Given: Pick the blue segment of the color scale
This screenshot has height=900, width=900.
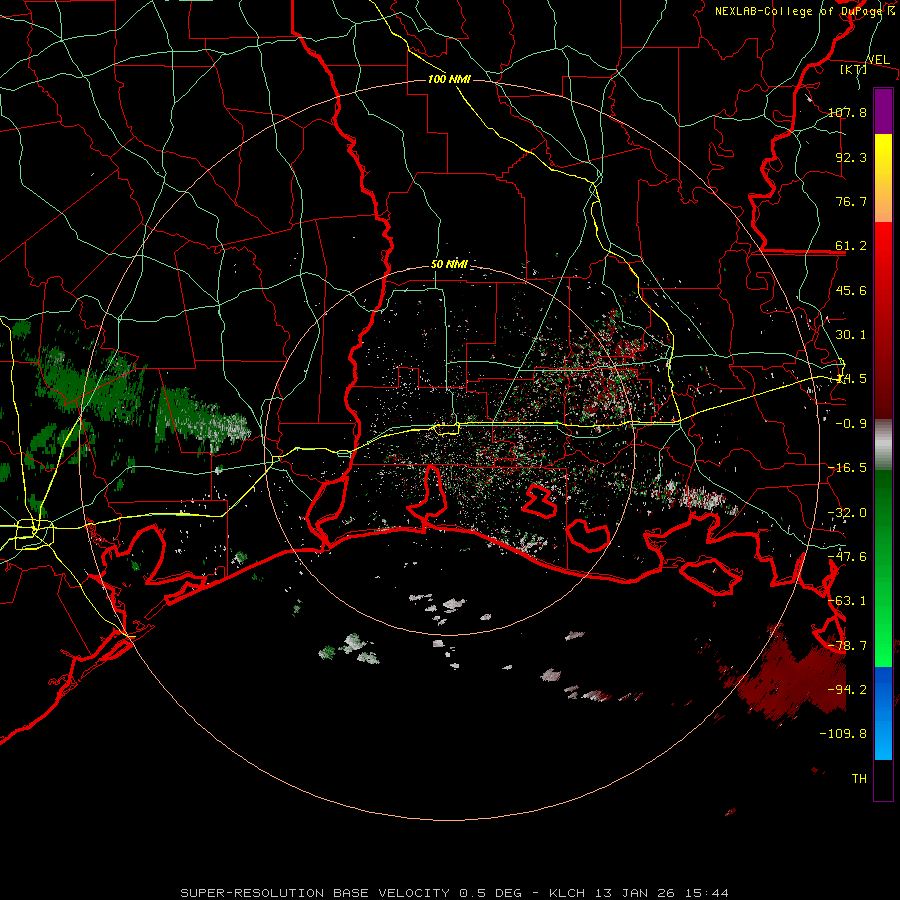Looking at the screenshot, I should click(x=883, y=713).
